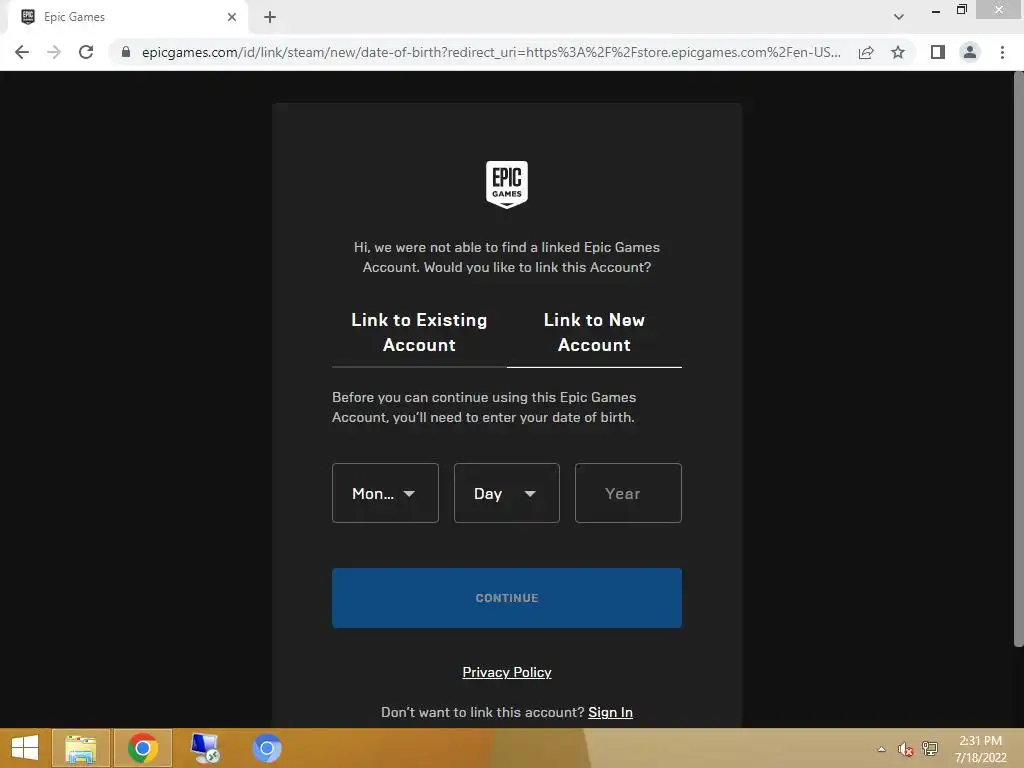Click the CONTINUE button
Image resolution: width=1024 pixels, height=768 pixels.
tap(507, 598)
